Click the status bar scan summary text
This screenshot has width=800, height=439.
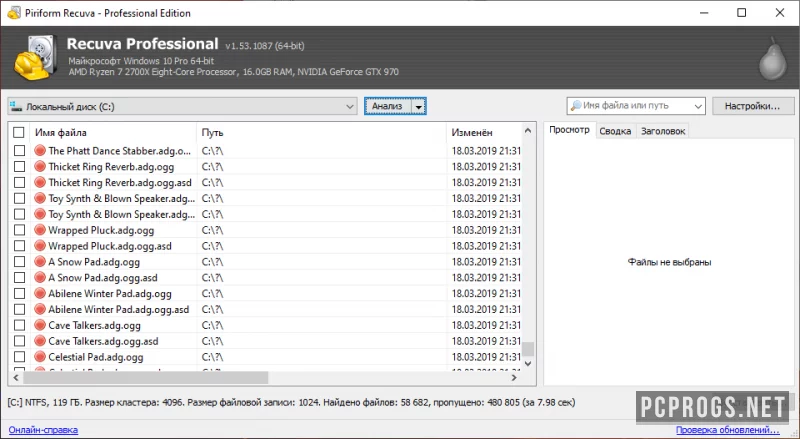pyautogui.click(x=291, y=402)
